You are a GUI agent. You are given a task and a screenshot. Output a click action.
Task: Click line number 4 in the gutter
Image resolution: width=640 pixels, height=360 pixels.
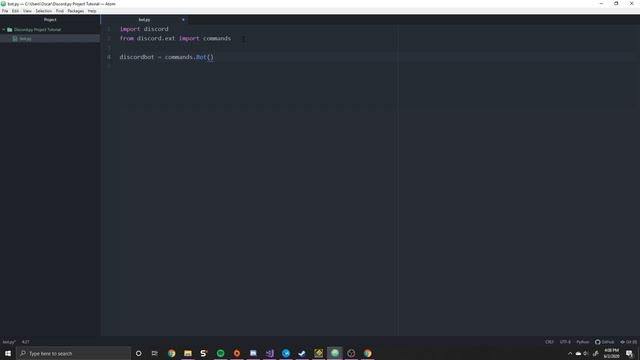(109, 57)
